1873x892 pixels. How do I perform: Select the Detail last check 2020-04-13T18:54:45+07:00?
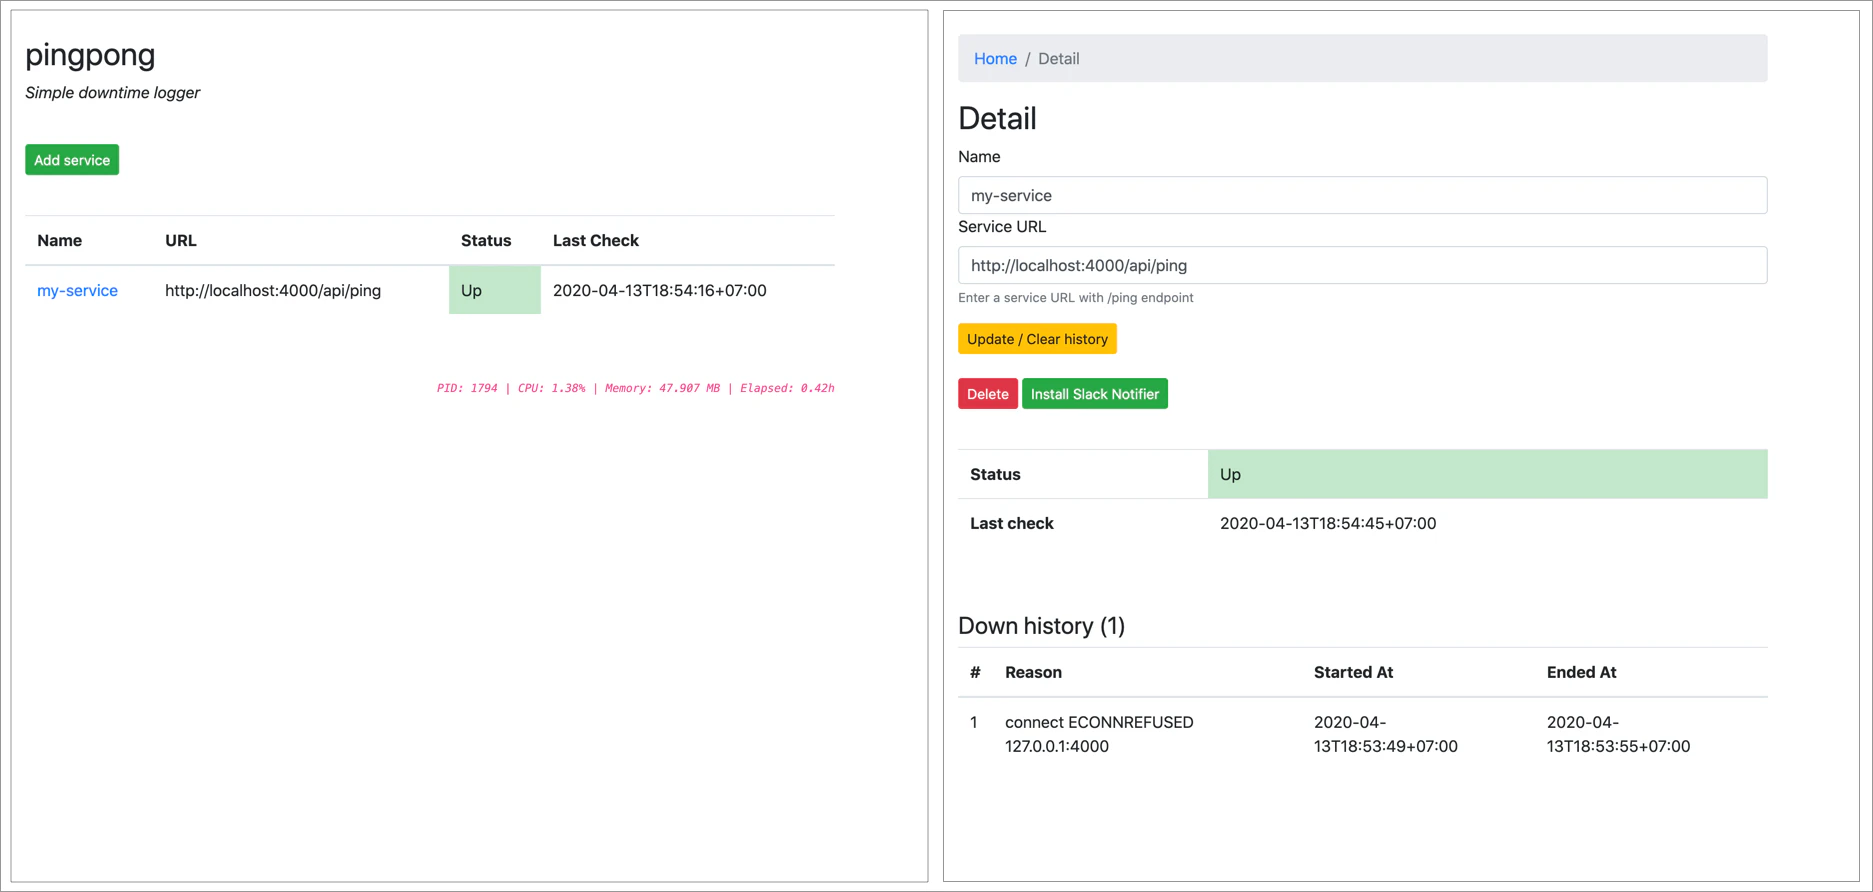(1328, 523)
